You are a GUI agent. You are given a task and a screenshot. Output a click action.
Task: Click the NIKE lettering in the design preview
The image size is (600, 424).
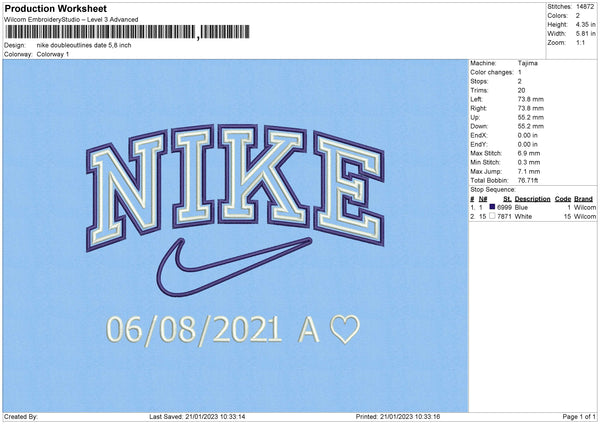click(235, 187)
